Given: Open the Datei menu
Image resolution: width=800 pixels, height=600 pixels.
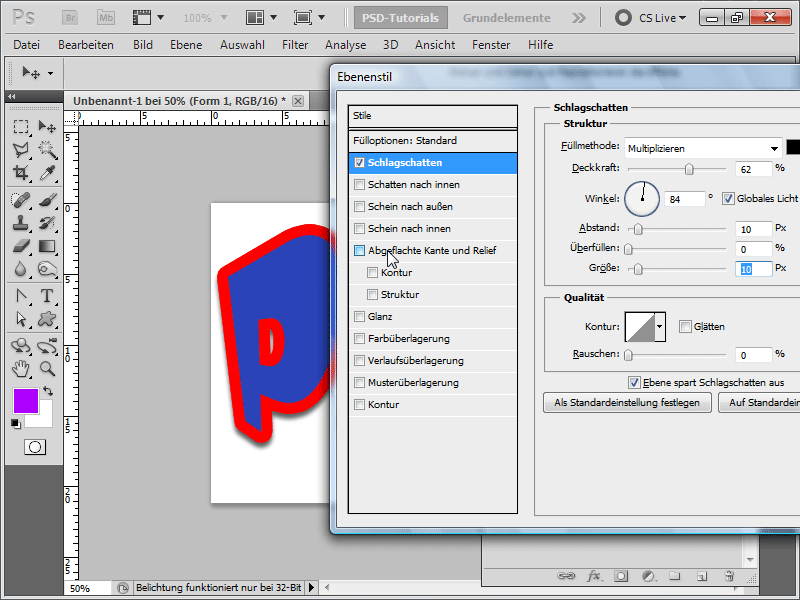Looking at the screenshot, I should (27, 45).
